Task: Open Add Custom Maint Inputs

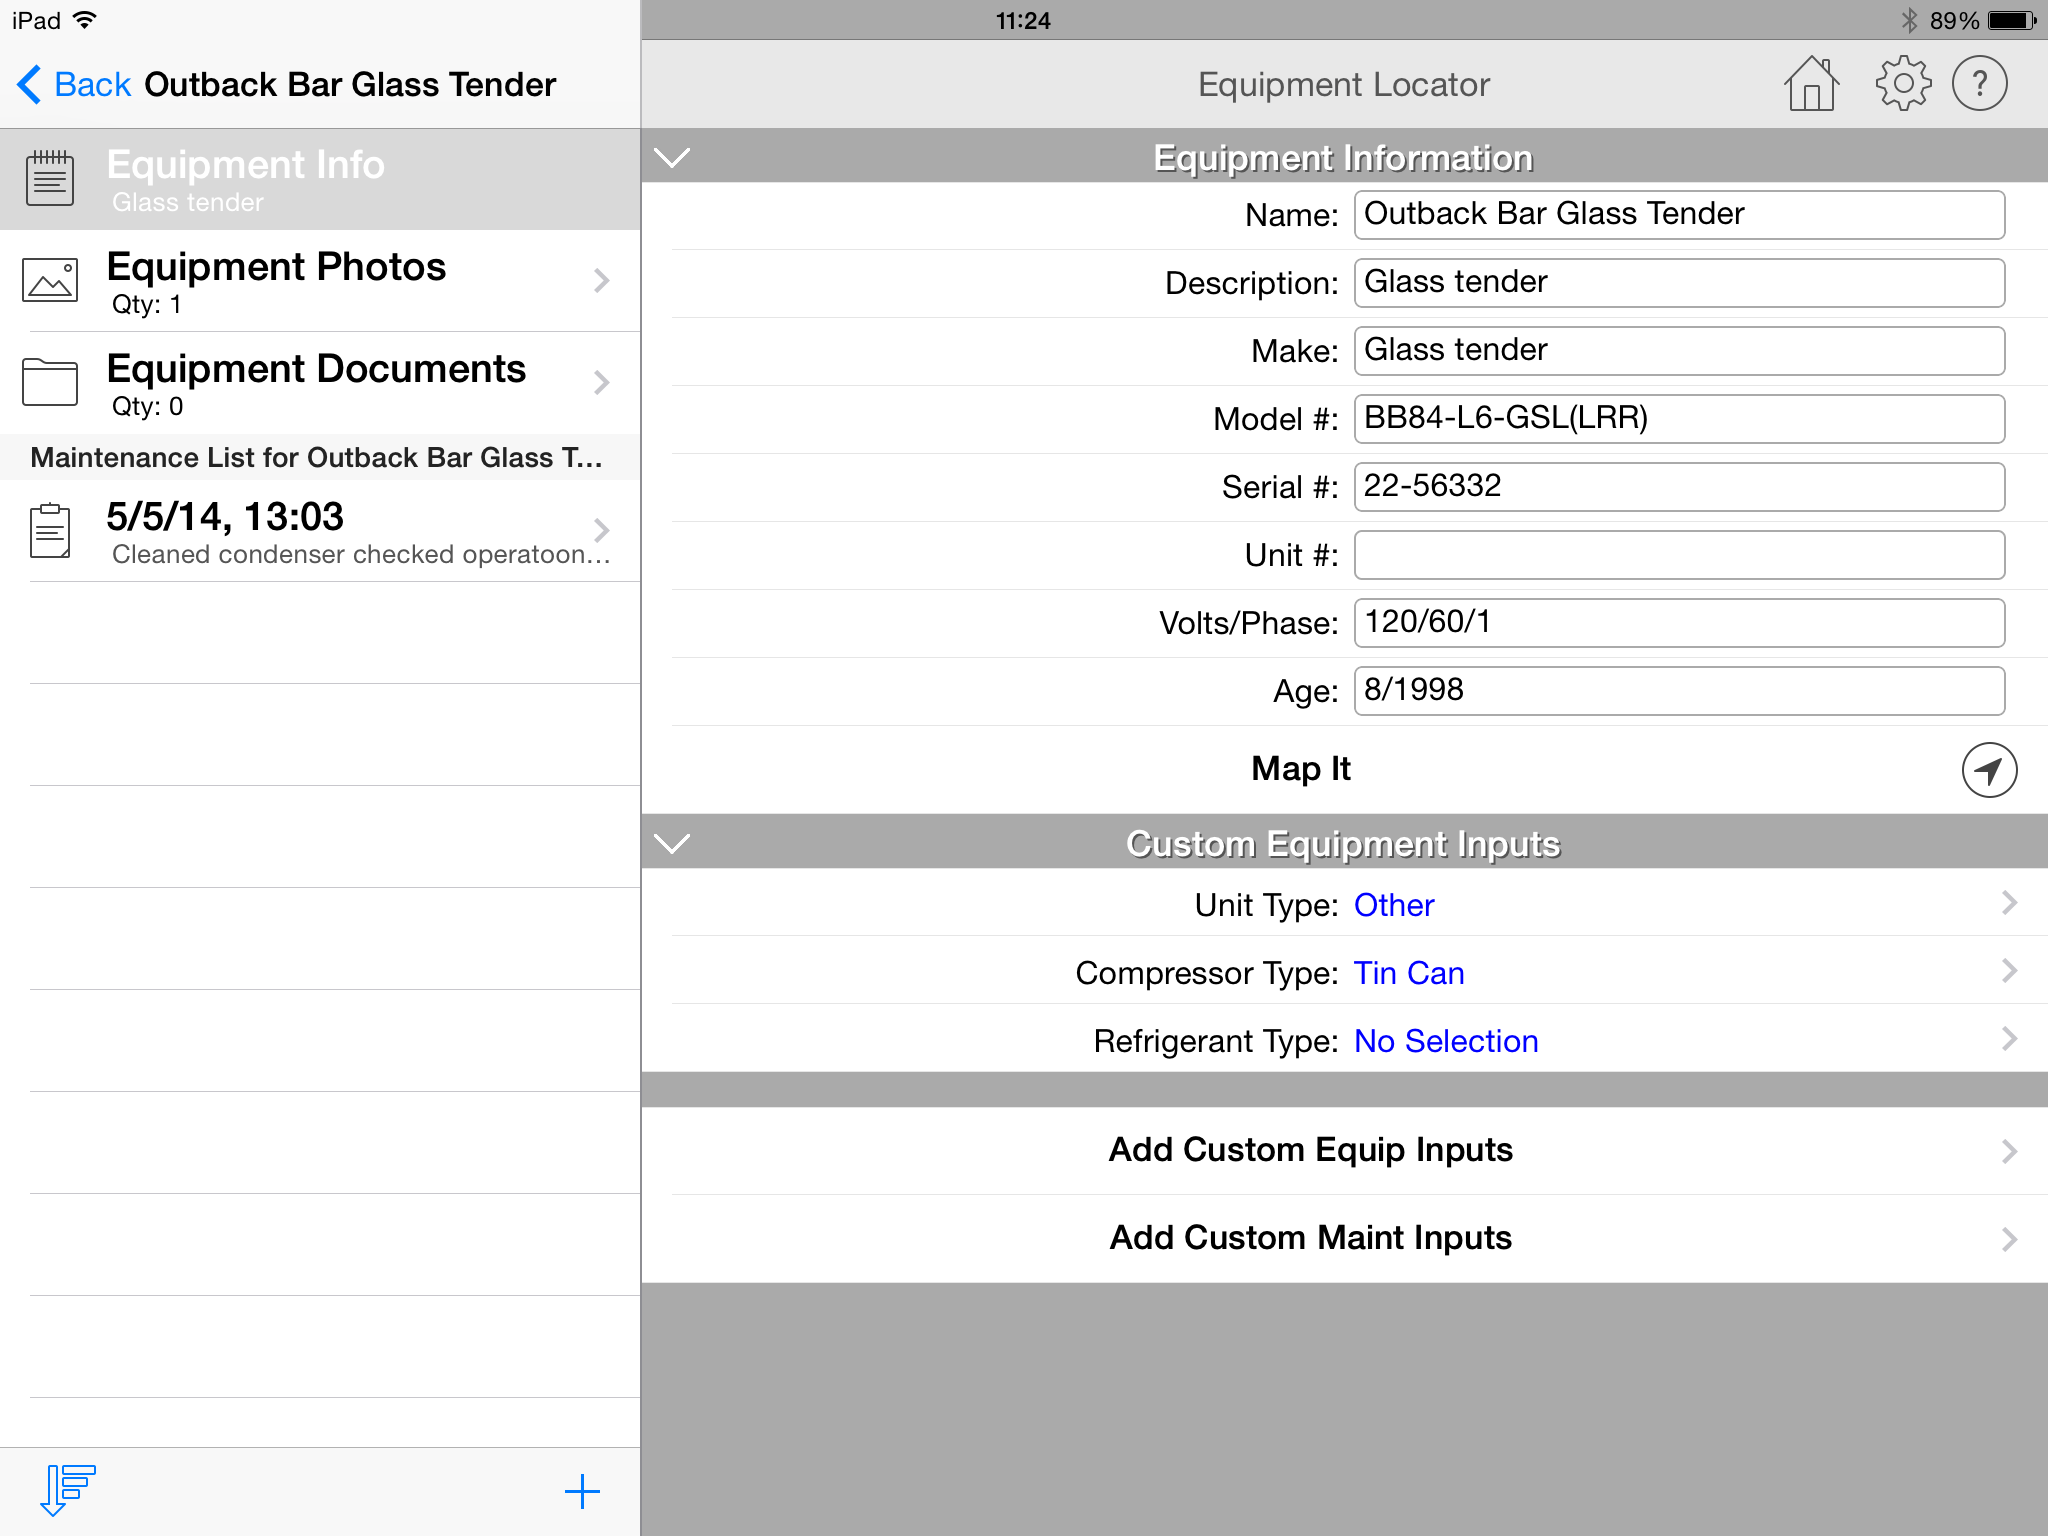Action: pos(1345,1239)
